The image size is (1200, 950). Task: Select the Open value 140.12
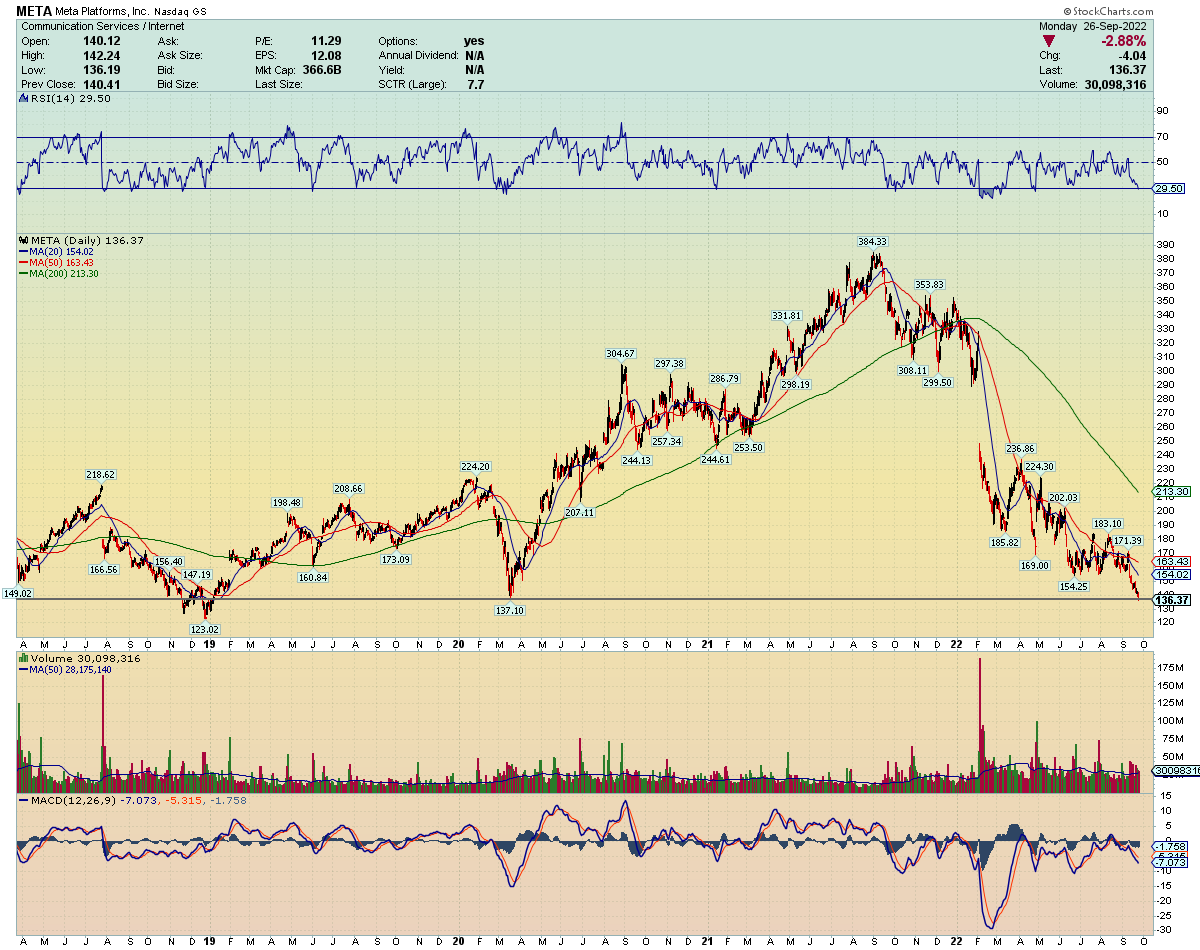coord(100,41)
